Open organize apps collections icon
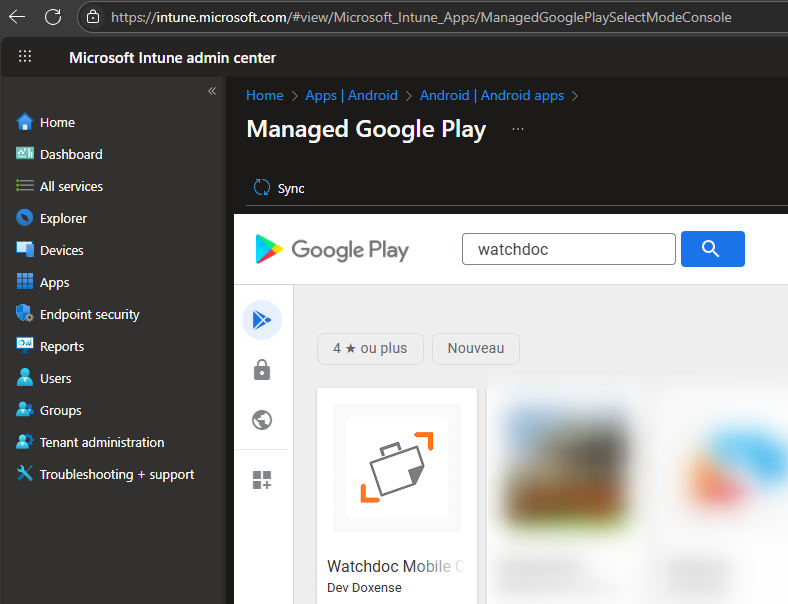The height and width of the screenshot is (604, 788). coord(262,480)
